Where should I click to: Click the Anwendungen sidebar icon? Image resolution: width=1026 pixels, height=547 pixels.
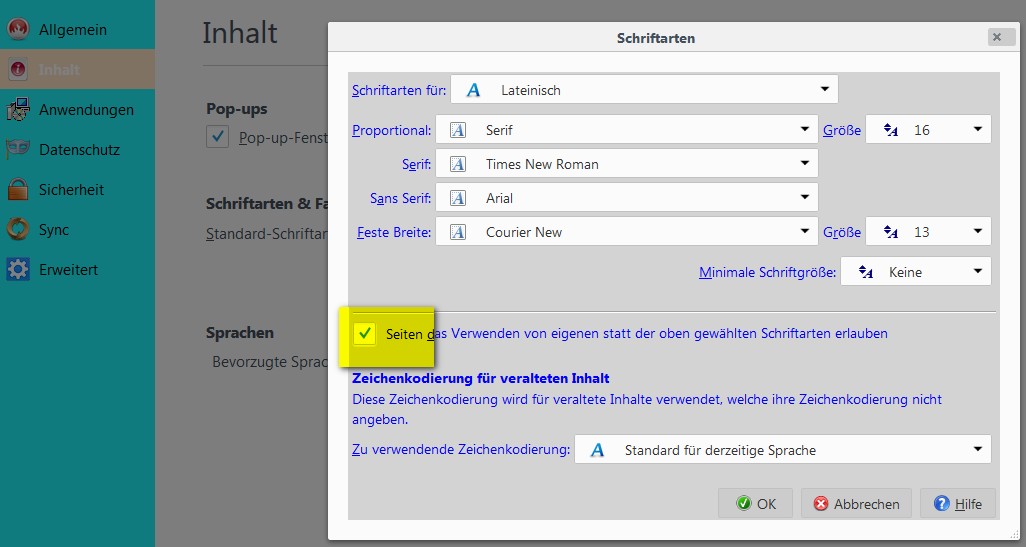[x=18, y=109]
